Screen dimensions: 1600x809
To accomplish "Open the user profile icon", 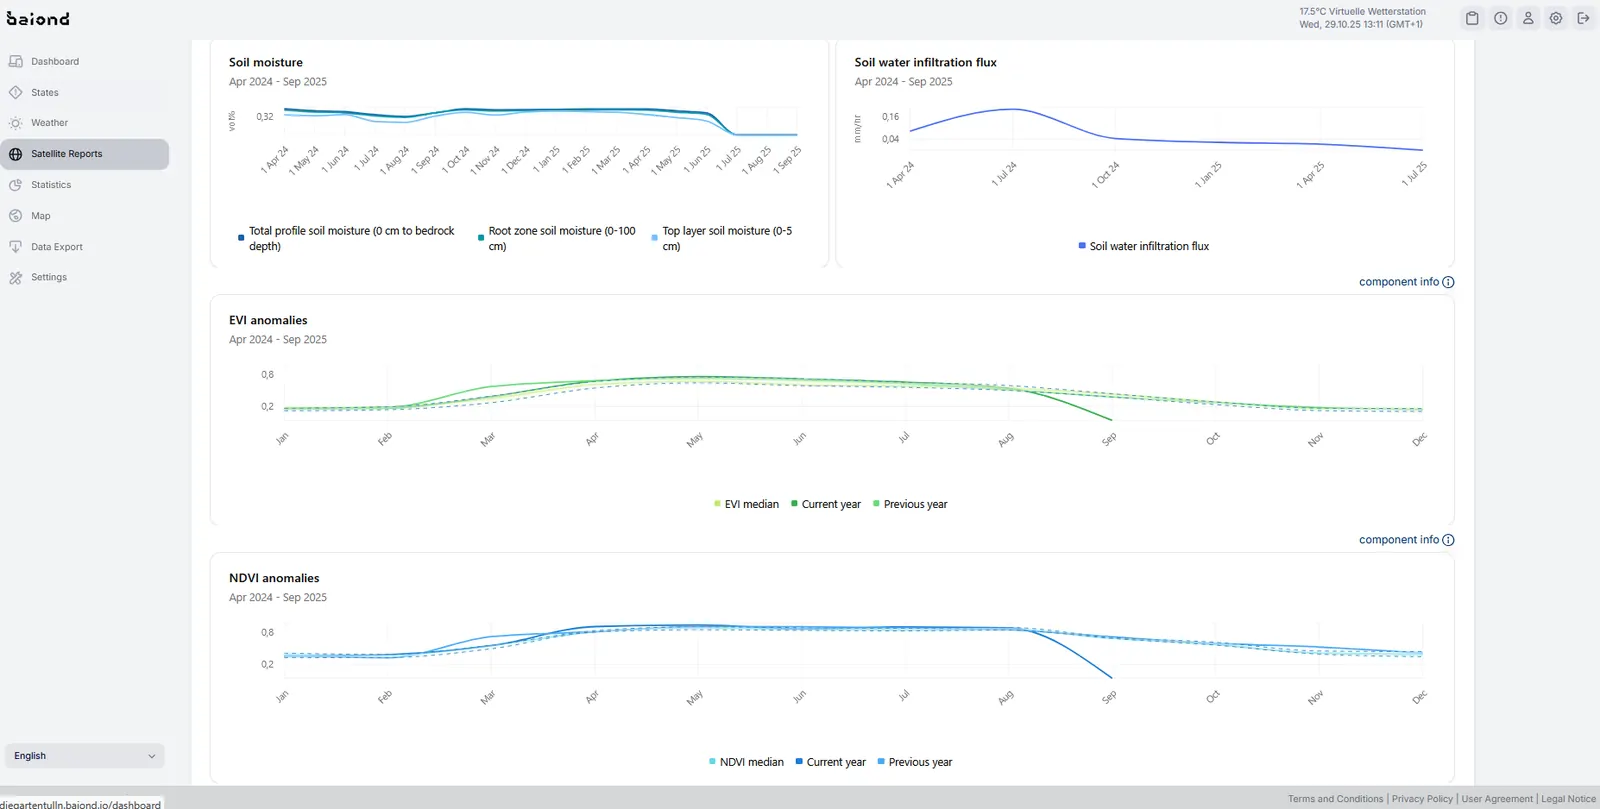I will click(x=1528, y=18).
